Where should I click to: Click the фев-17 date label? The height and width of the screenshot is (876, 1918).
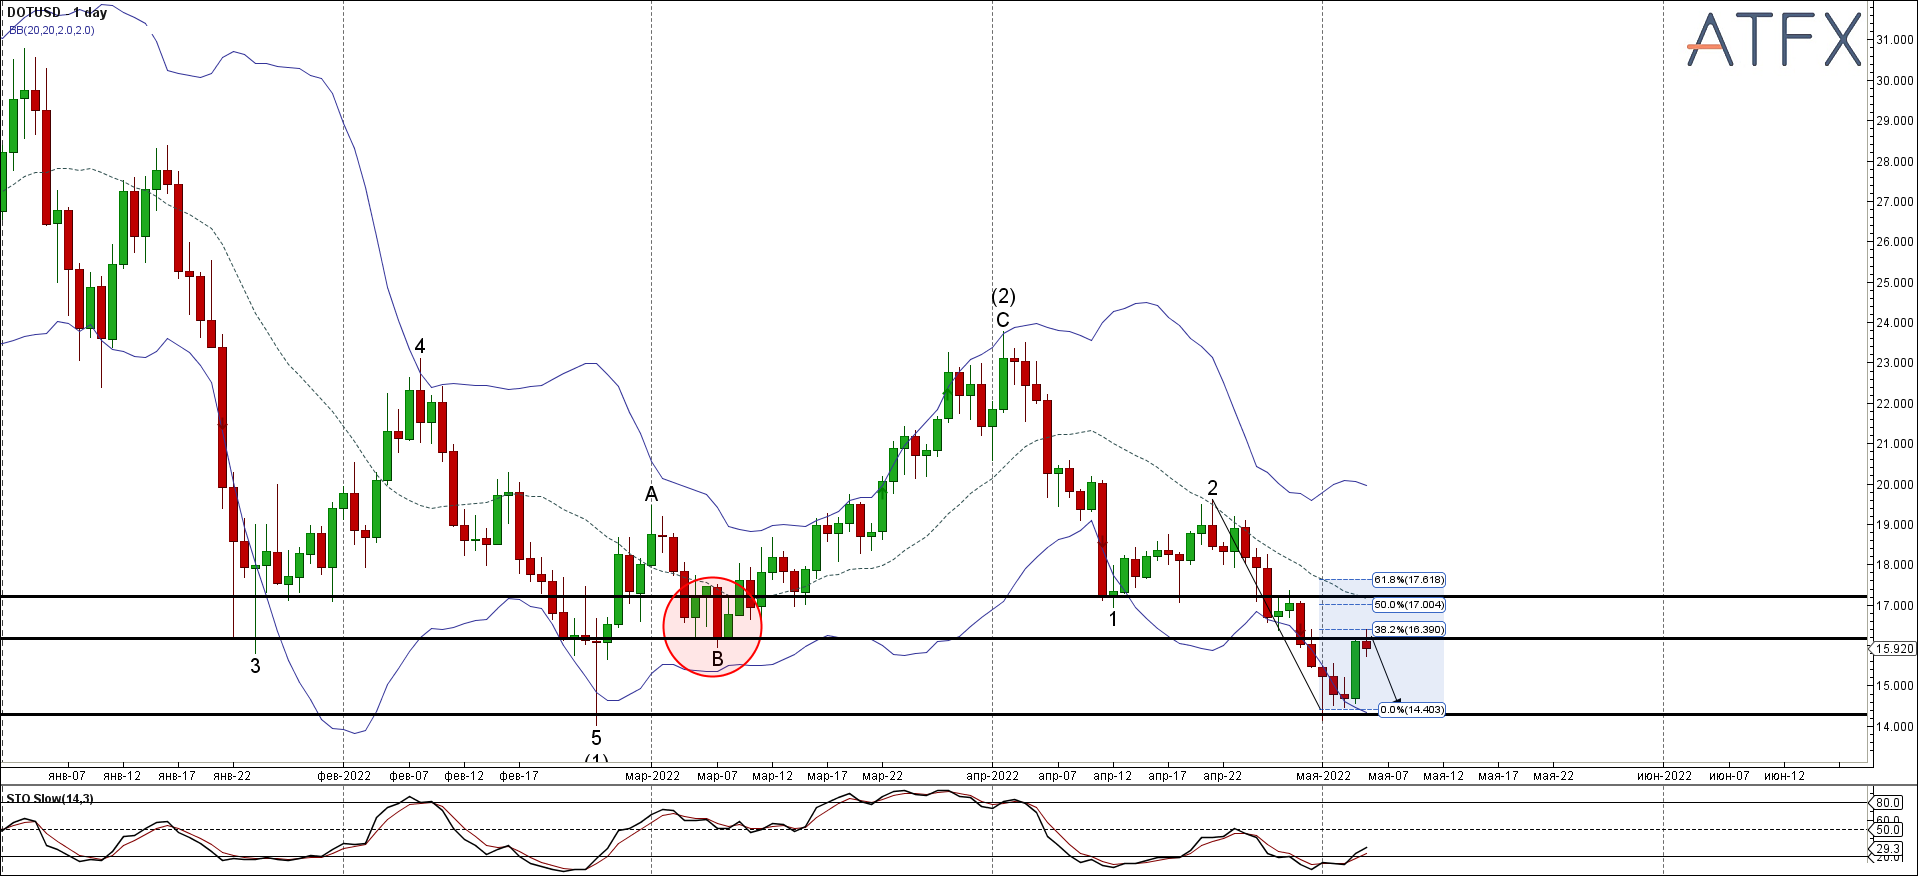tap(519, 776)
